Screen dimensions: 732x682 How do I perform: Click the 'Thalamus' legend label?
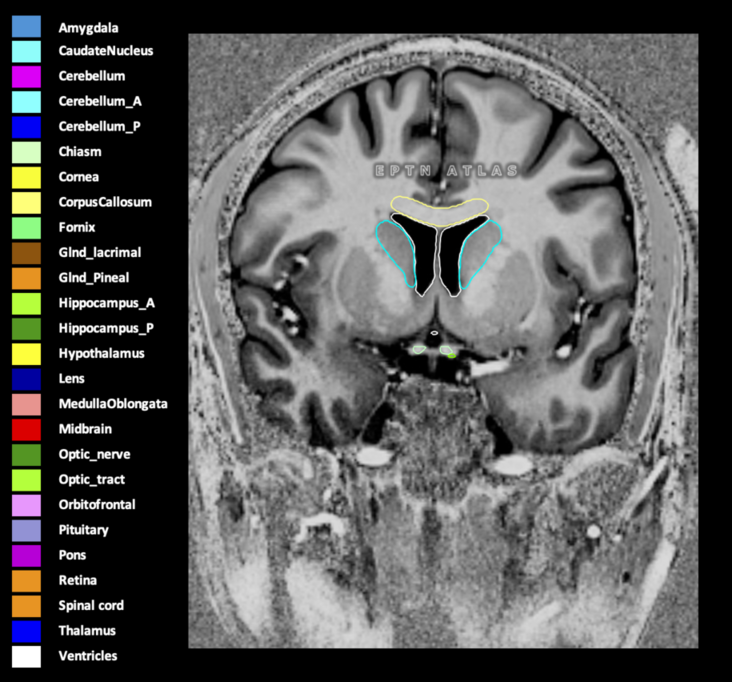tap(87, 630)
